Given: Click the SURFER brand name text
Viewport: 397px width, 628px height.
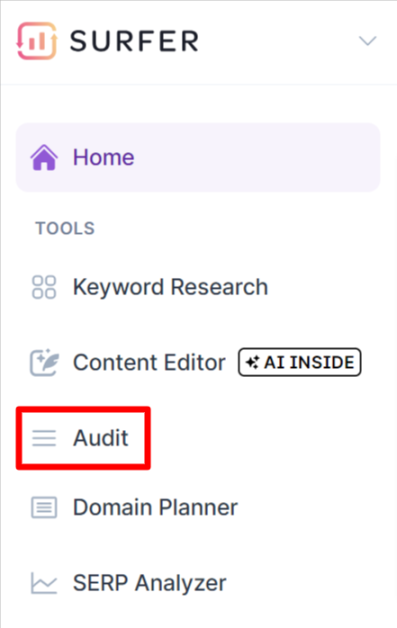Looking at the screenshot, I should (135, 41).
